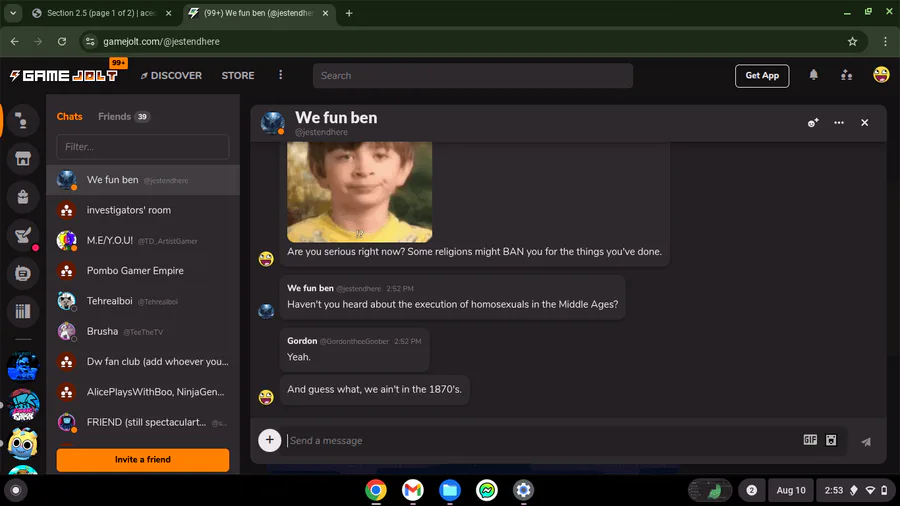Open the We fun ben chat row
900x506 pixels.
click(143, 180)
